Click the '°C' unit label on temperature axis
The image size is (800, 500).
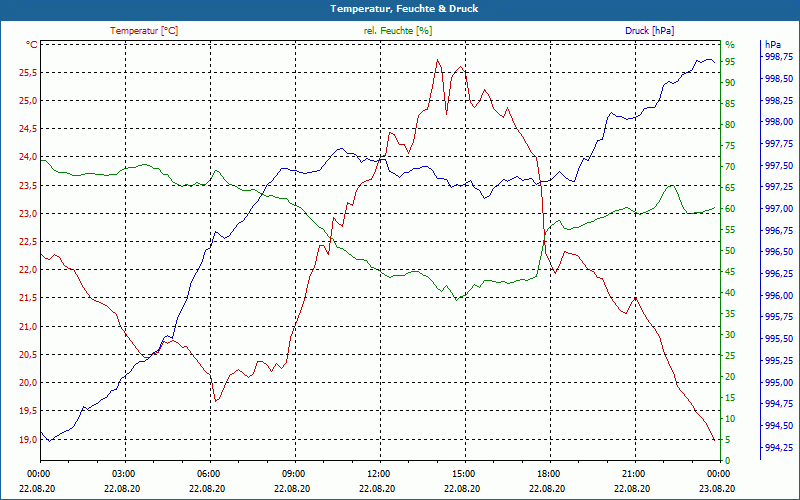(x=32, y=44)
